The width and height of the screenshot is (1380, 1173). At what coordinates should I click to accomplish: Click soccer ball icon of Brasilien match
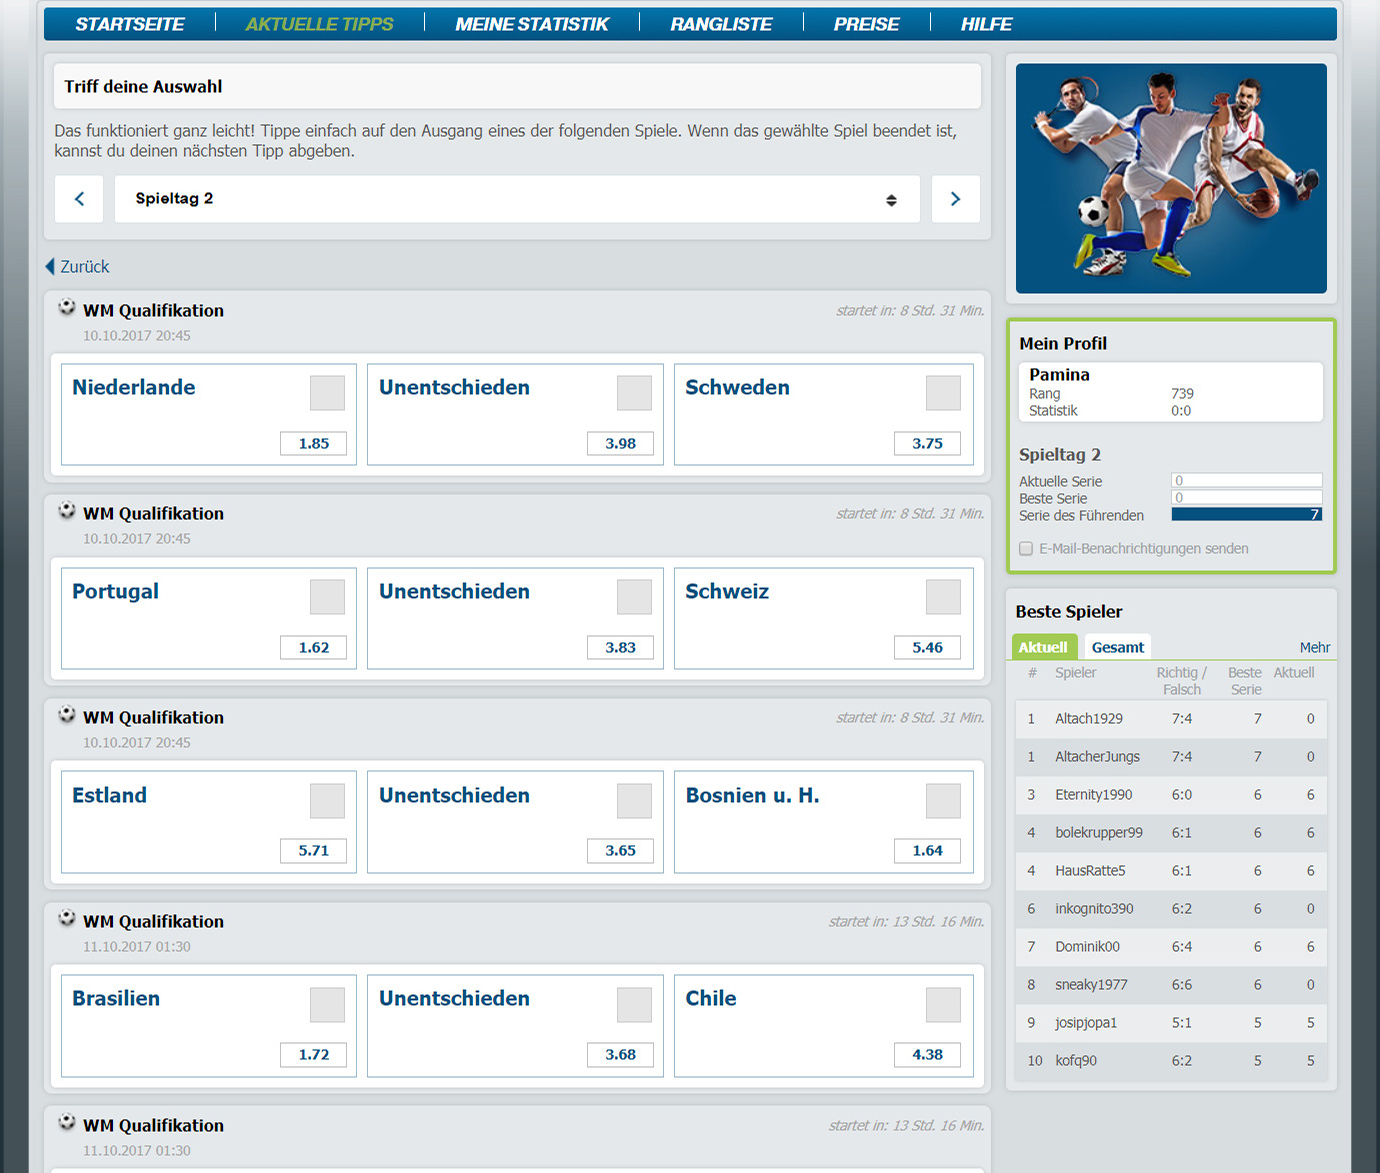click(67, 918)
